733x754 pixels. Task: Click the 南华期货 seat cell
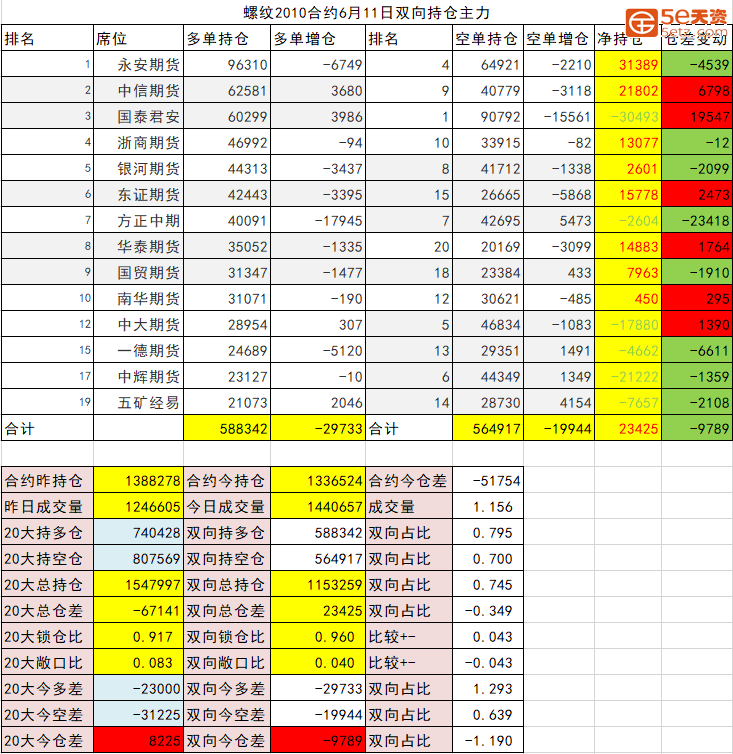pyautogui.click(x=139, y=298)
